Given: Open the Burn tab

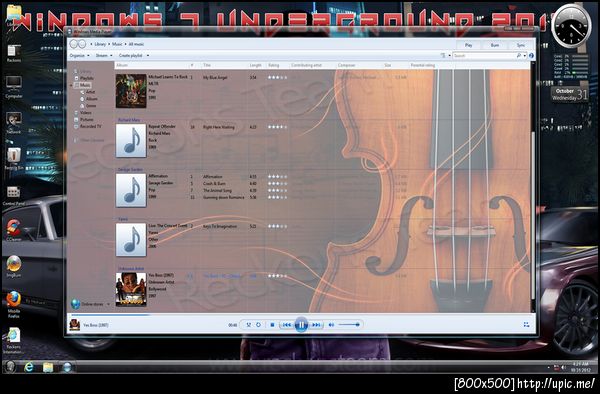Looking at the screenshot, I should (x=495, y=45).
